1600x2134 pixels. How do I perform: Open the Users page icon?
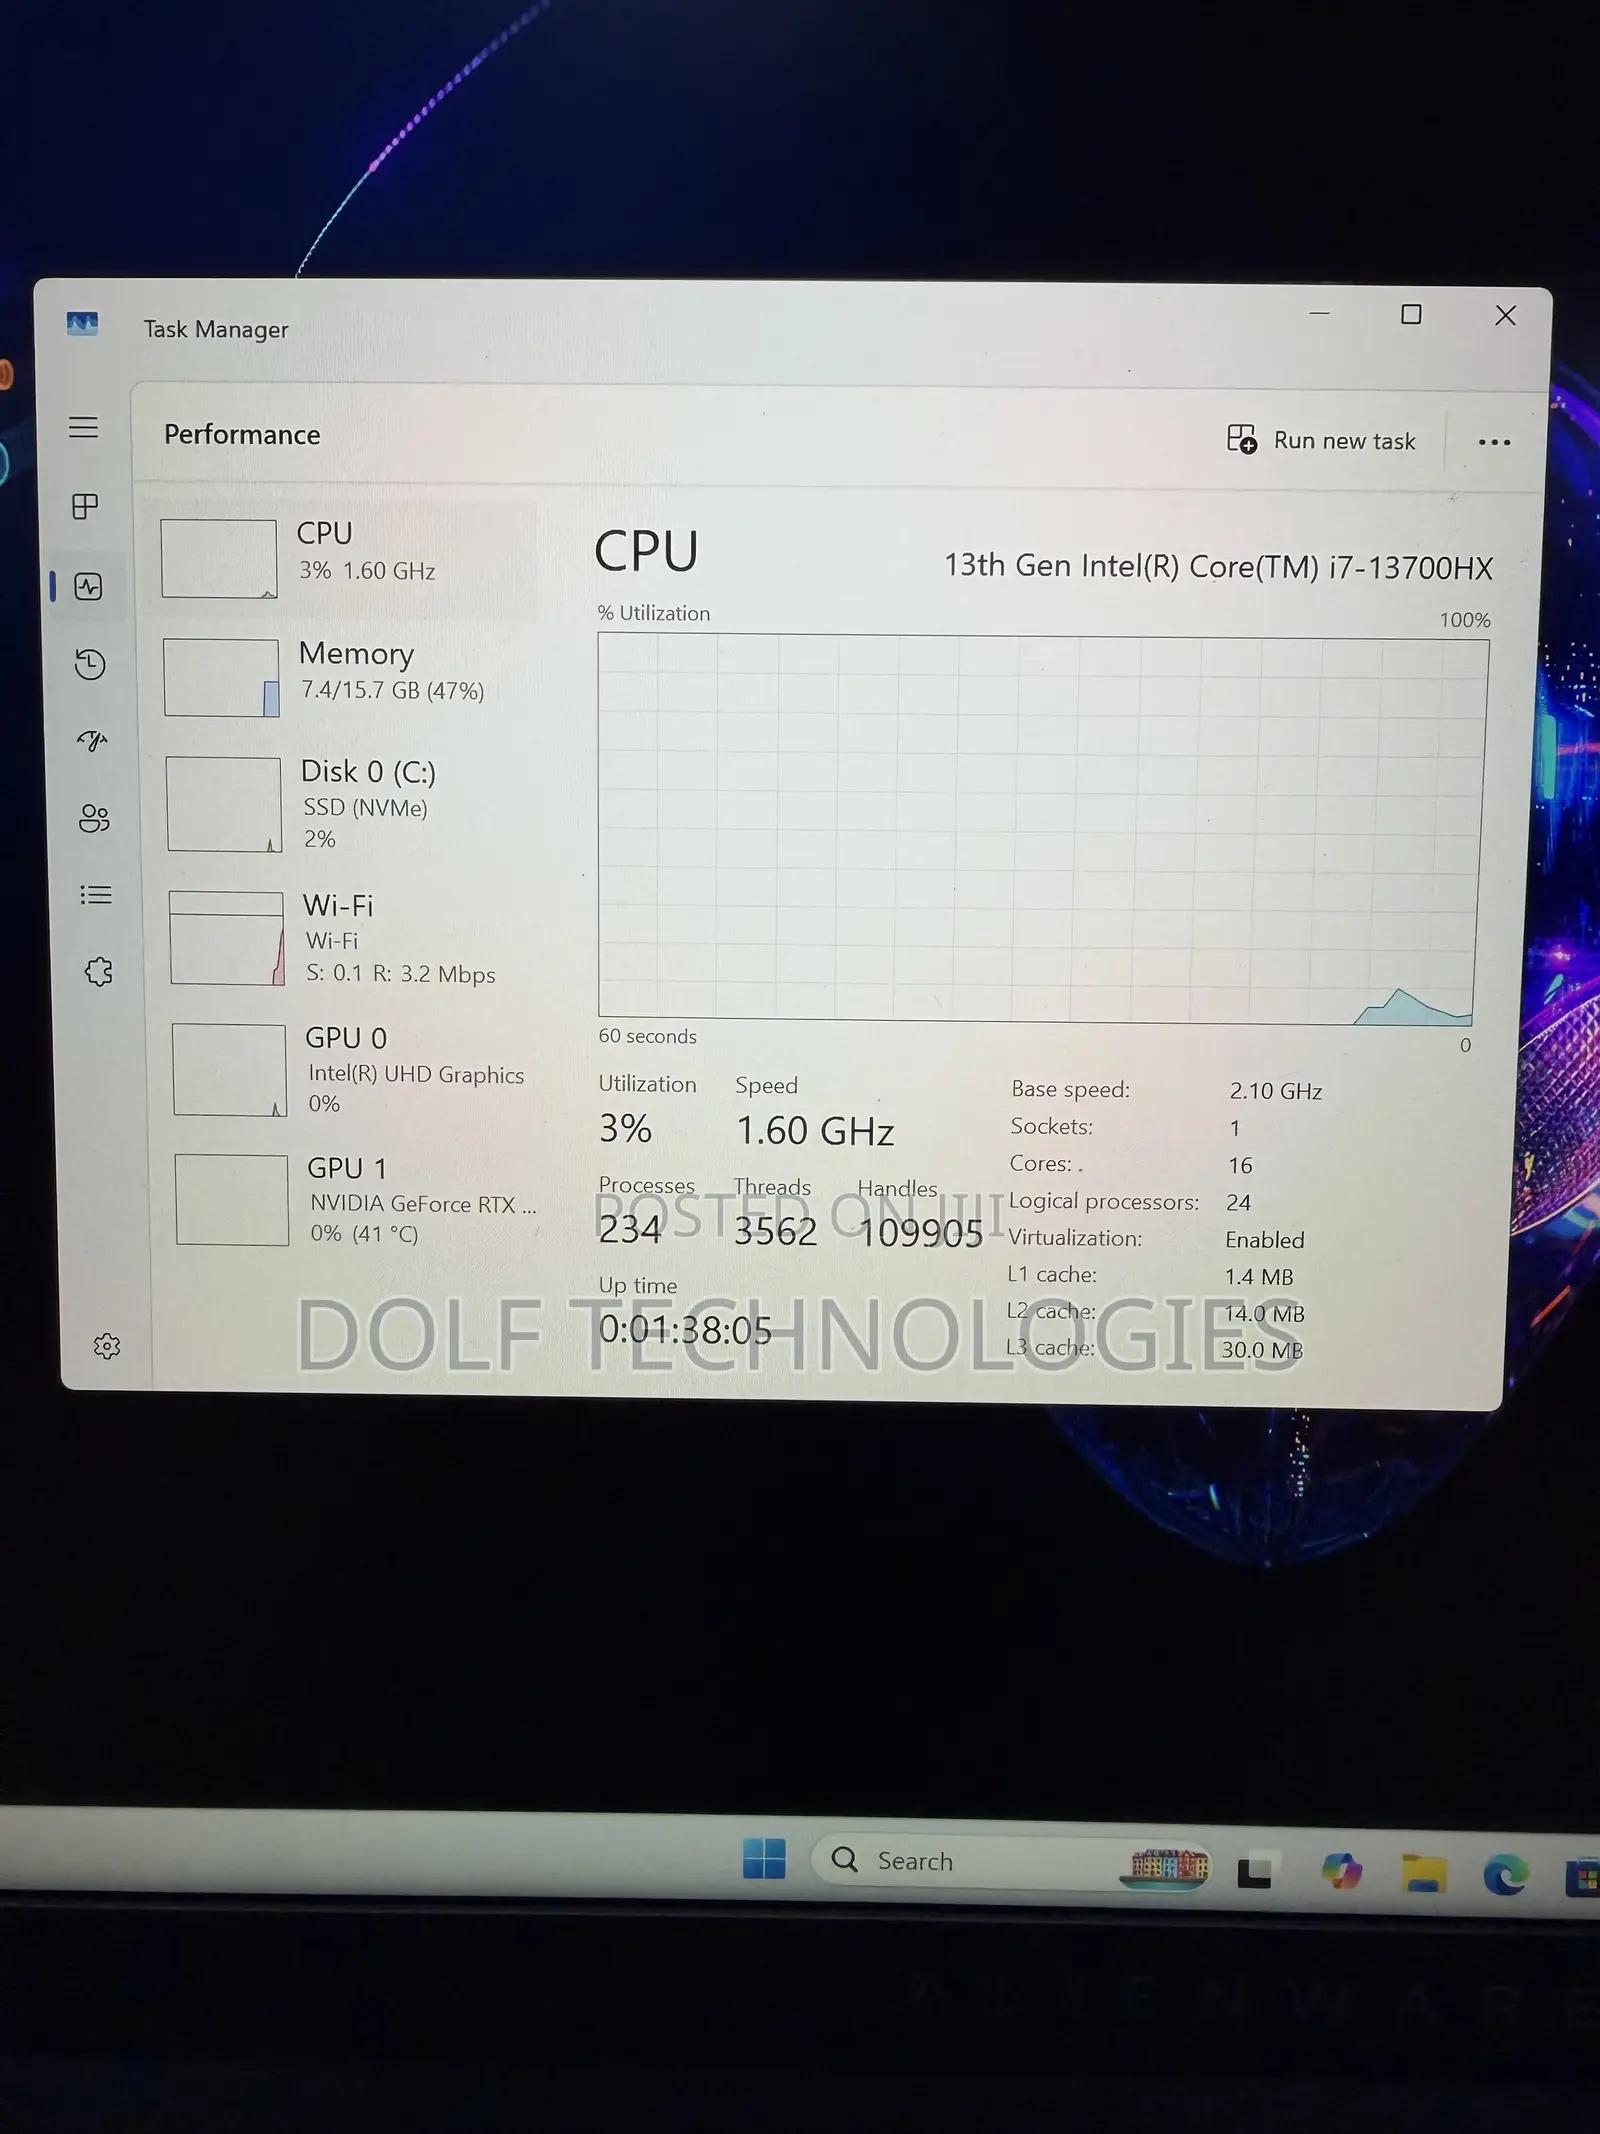pos(94,818)
